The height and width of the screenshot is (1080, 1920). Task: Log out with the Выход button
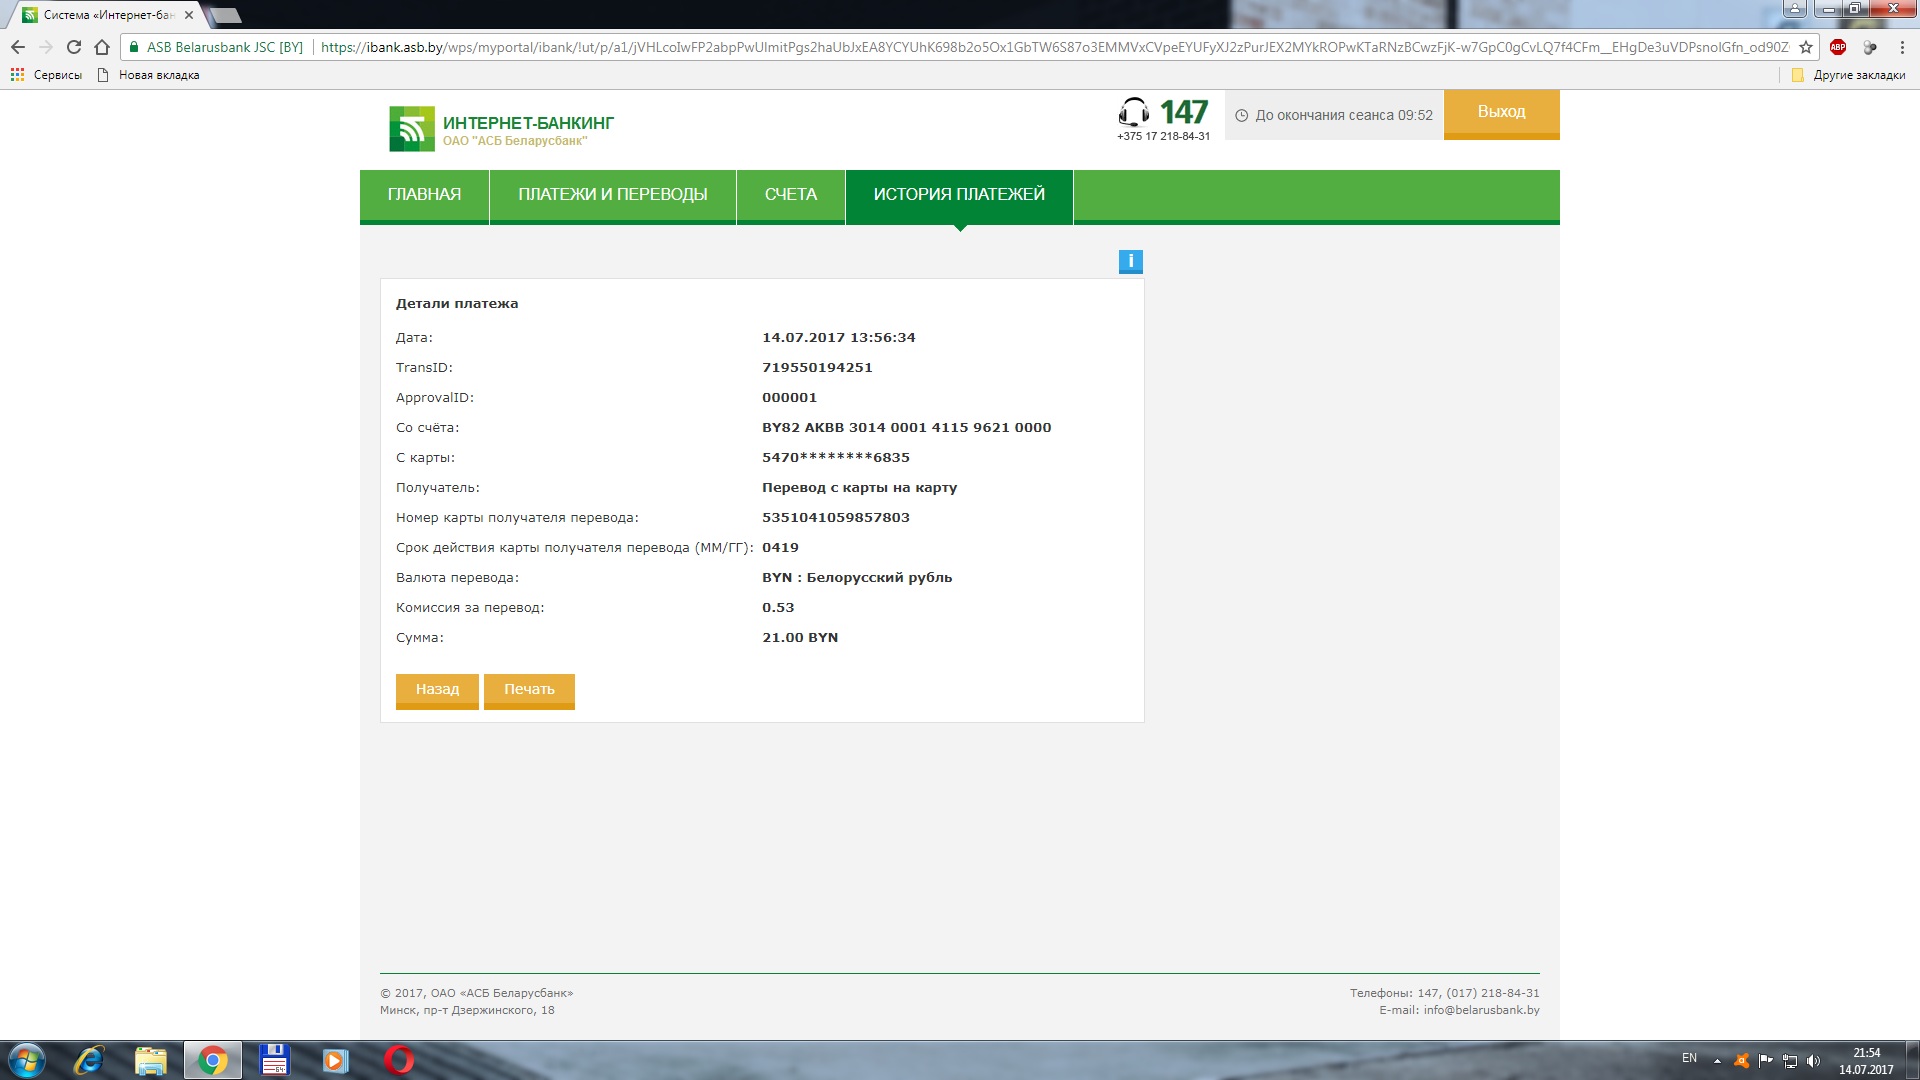pos(1501,112)
